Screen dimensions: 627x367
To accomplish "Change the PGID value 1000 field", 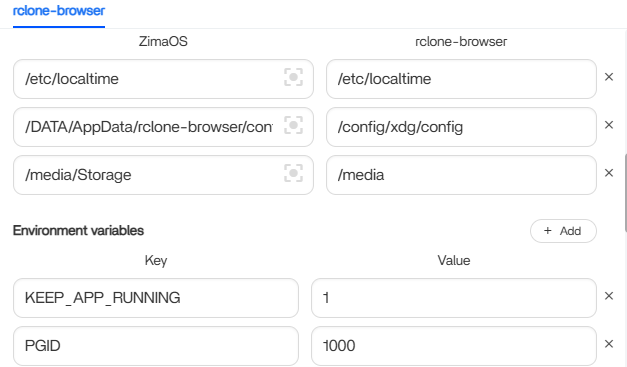I will [x=453, y=346].
